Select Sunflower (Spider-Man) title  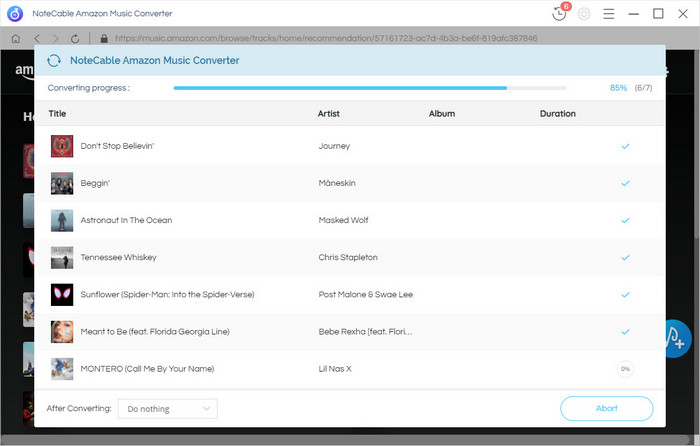click(x=167, y=295)
